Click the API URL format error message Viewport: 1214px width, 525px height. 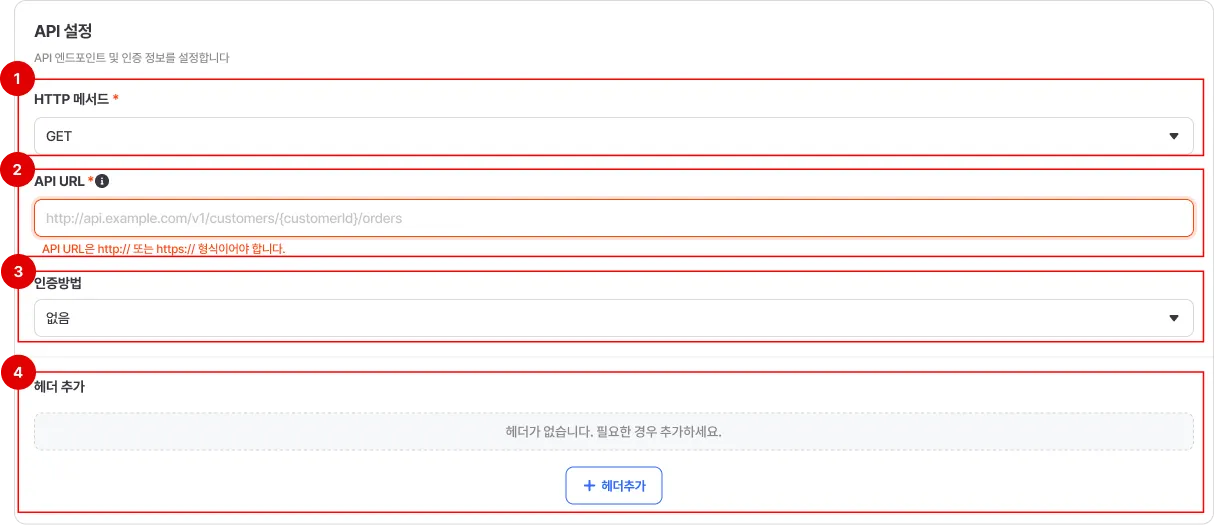pos(164,248)
